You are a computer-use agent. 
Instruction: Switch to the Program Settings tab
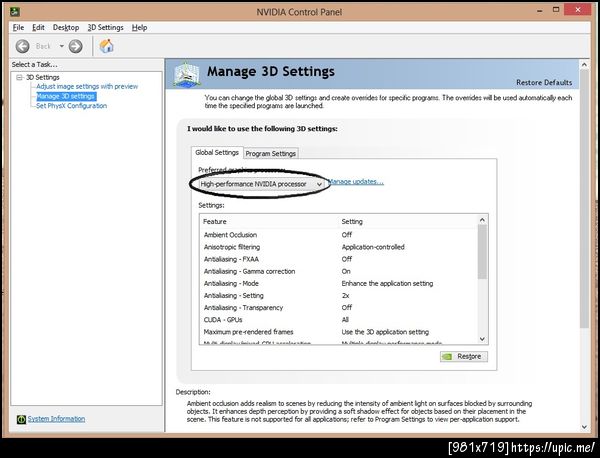point(271,153)
